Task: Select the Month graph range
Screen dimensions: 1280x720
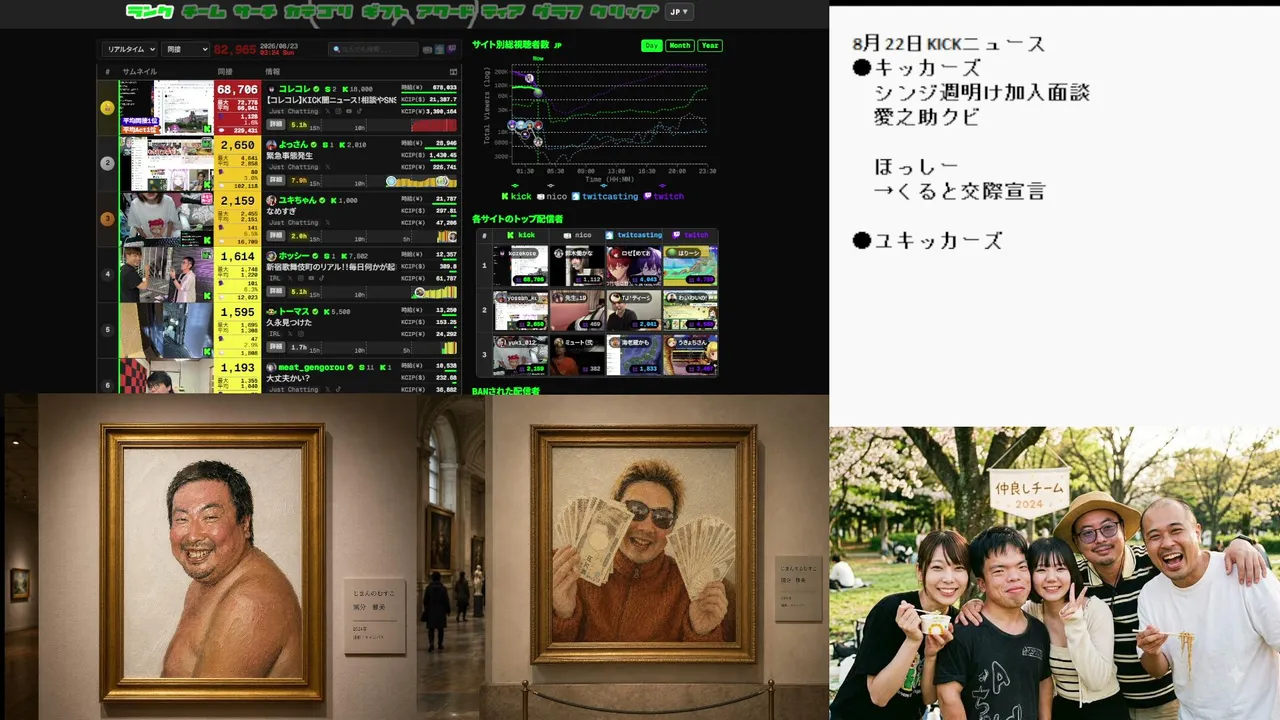Action: (x=680, y=45)
